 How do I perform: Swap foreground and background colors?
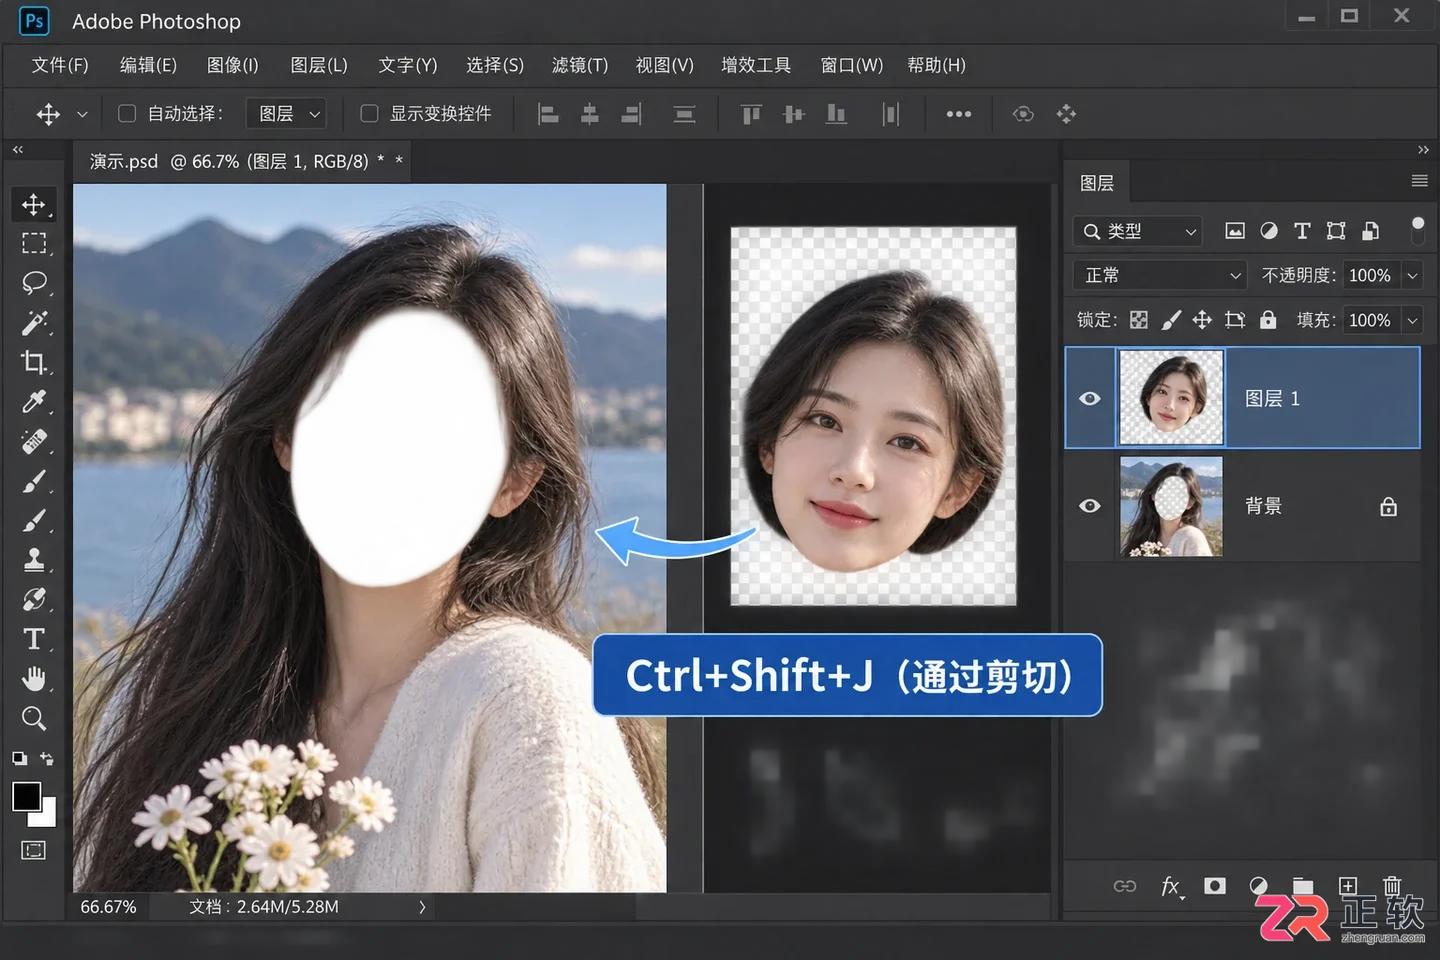pos(47,759)
